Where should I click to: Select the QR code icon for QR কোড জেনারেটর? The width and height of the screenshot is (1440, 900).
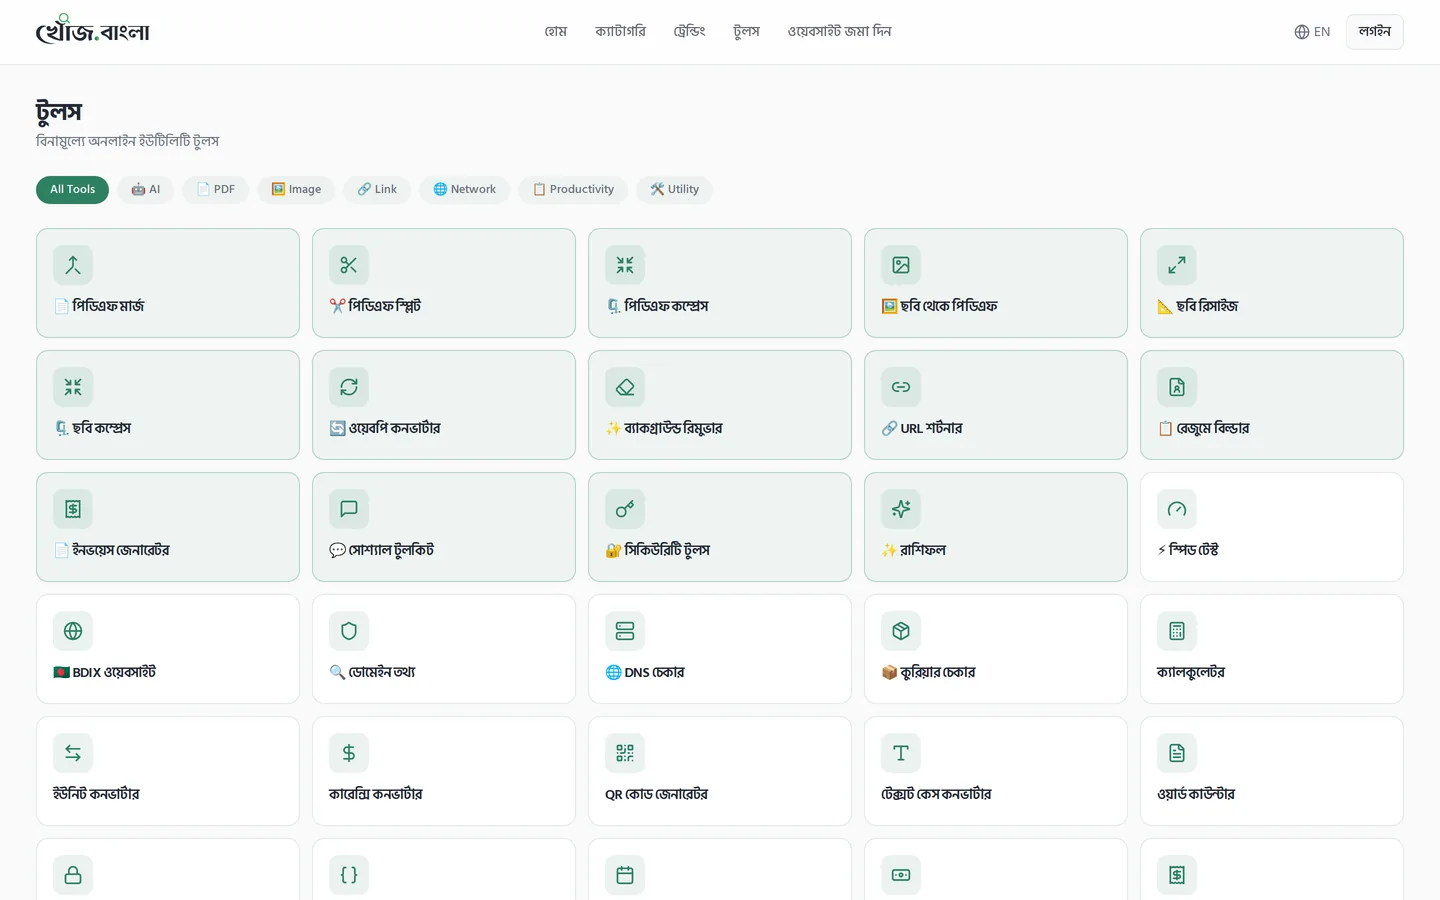point(625,753)
